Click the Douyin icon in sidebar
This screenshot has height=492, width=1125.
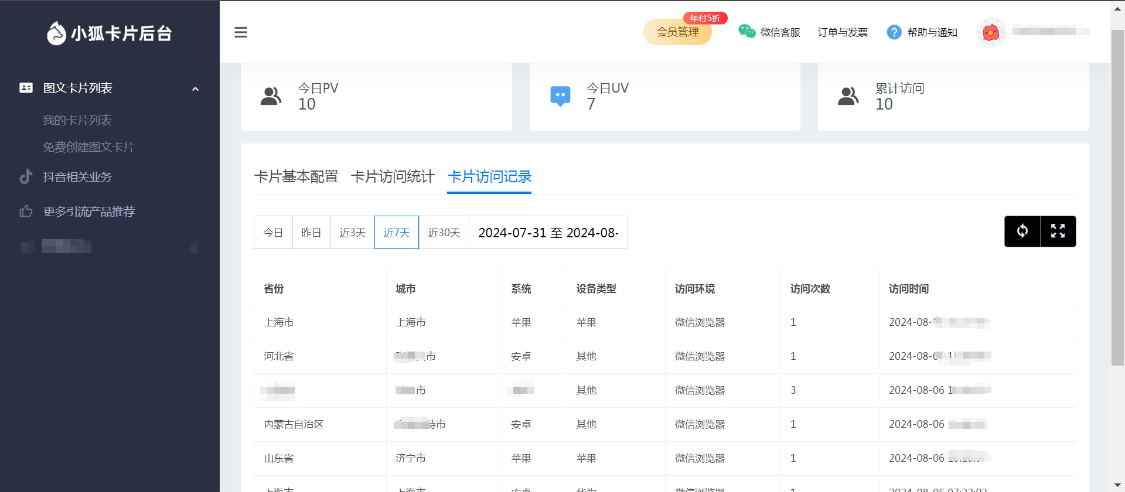[26, 177]
